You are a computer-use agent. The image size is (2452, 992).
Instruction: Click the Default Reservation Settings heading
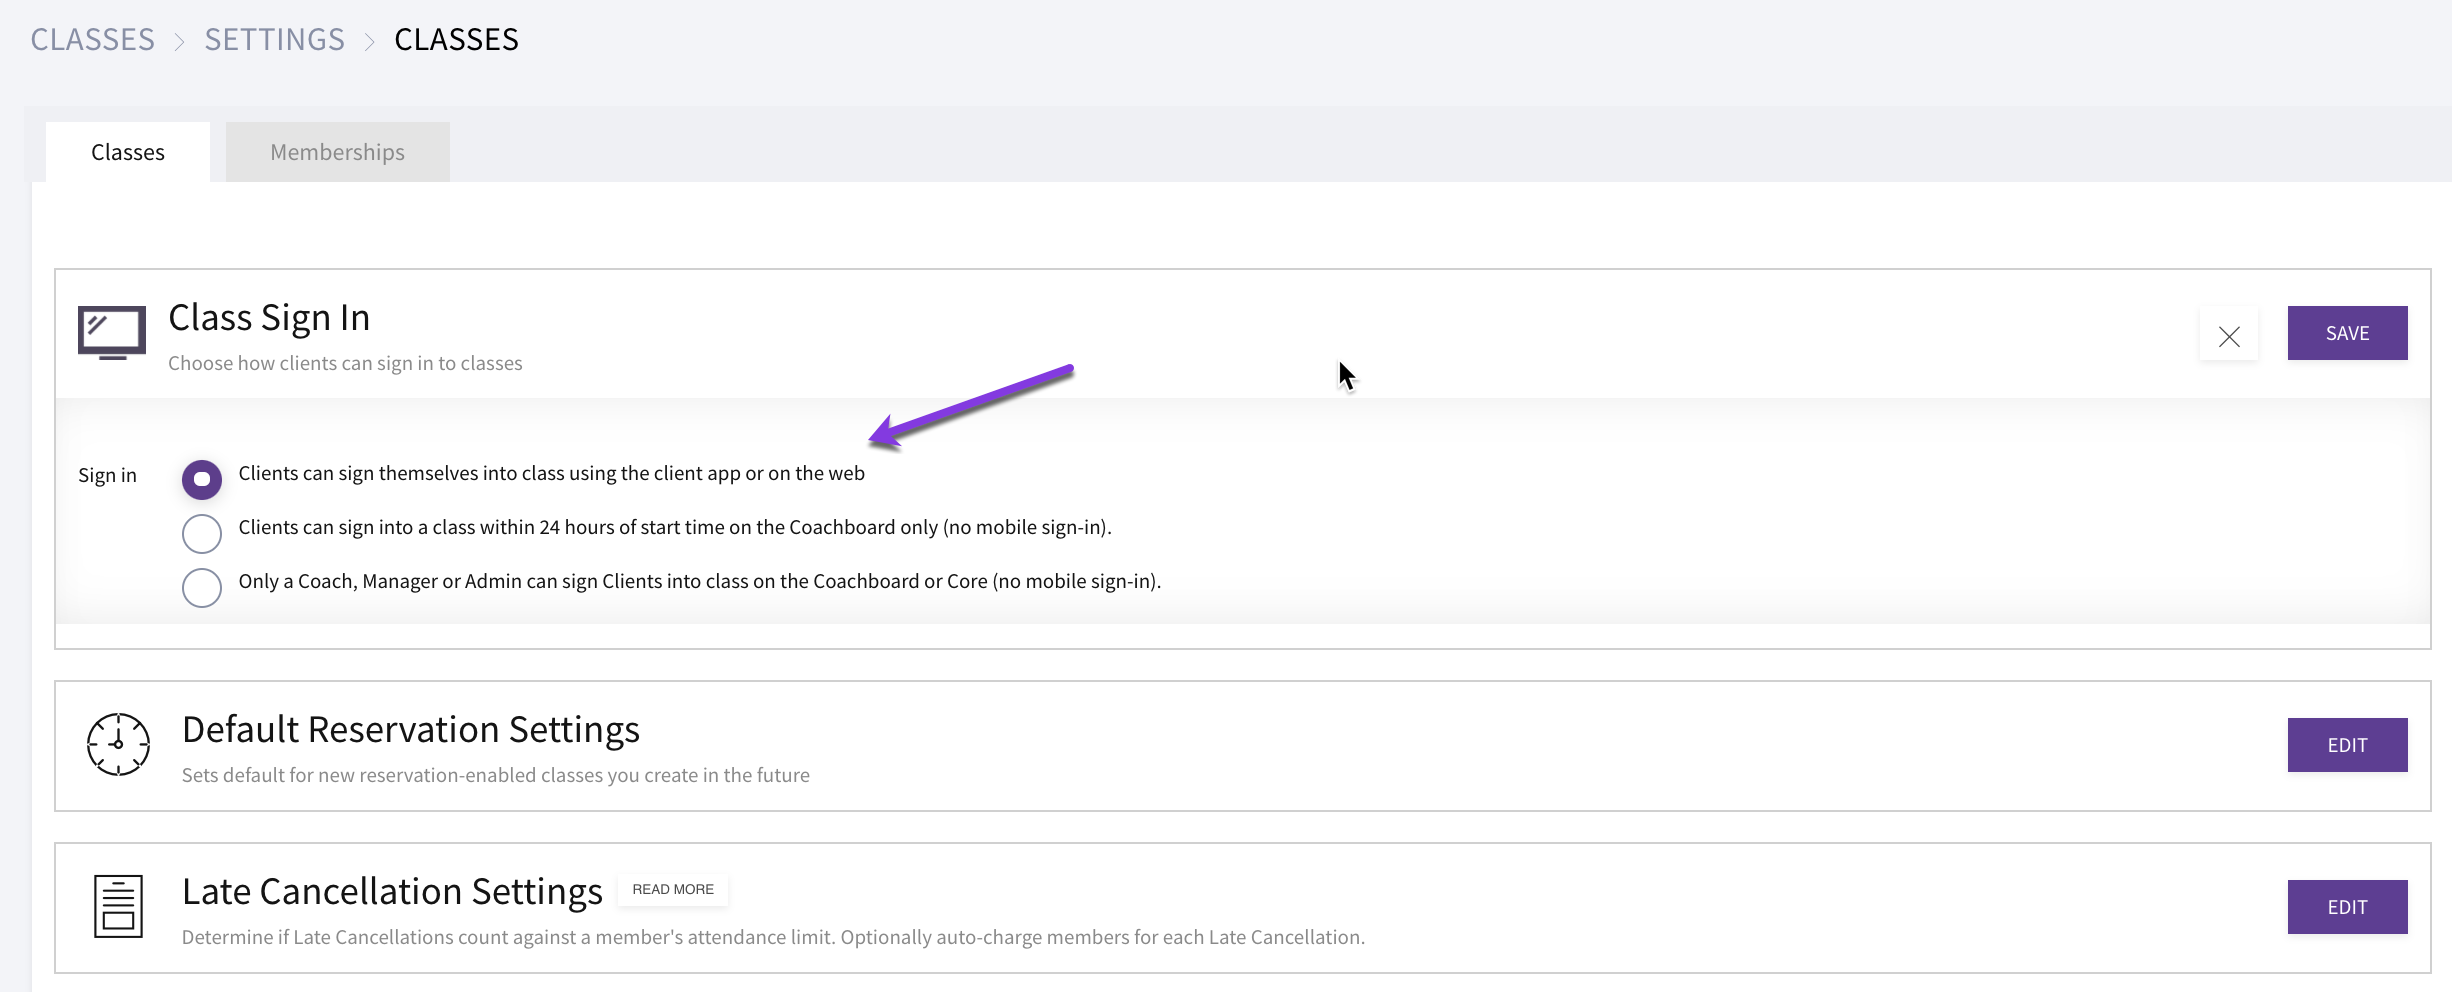click(x=411, y=729)
